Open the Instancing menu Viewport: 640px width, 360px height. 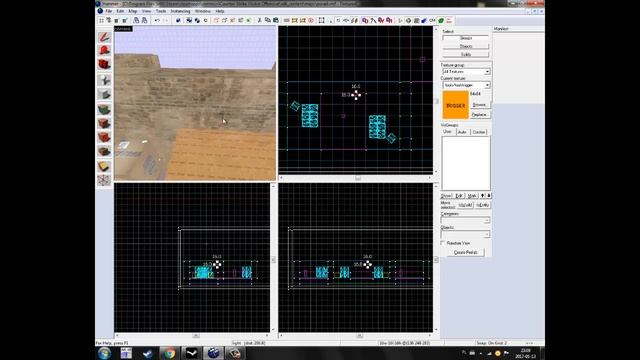click(180, 11)
